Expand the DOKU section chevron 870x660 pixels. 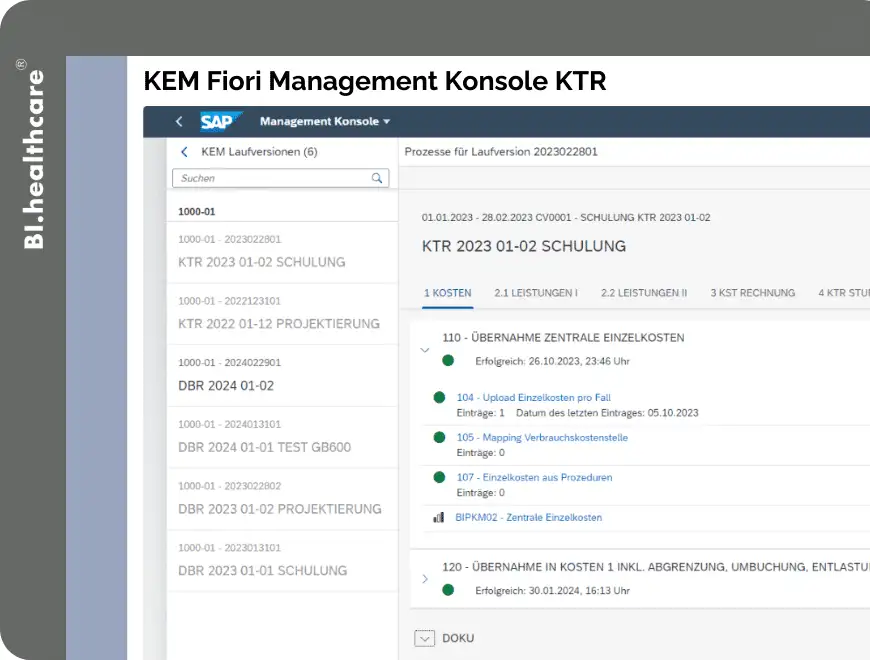coord(424,638)
